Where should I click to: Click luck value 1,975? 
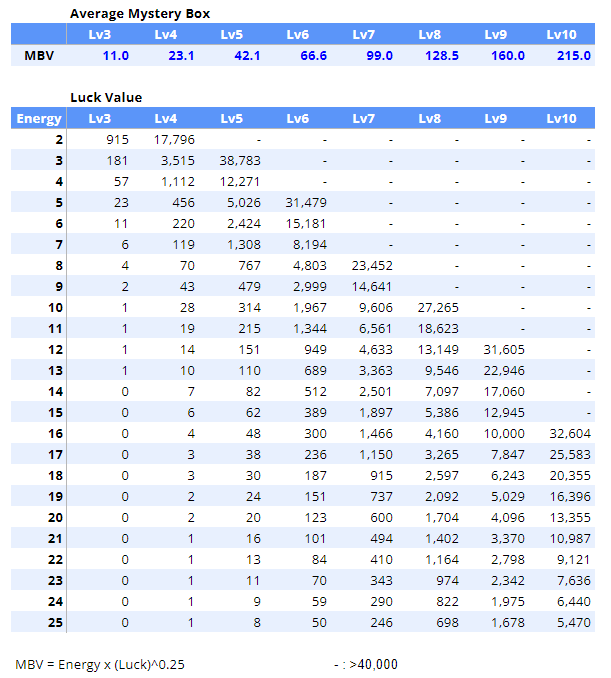click(x=508, y=601)
